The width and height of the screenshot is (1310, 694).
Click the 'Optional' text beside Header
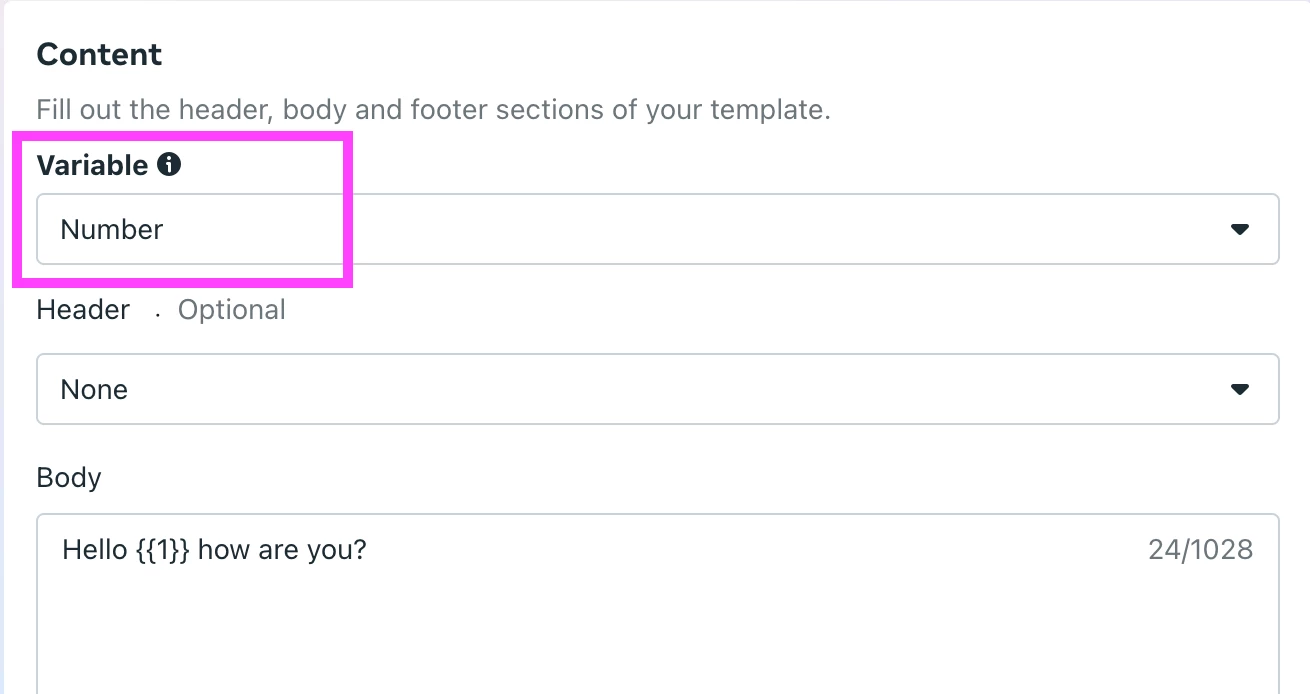tap(231, 310)
